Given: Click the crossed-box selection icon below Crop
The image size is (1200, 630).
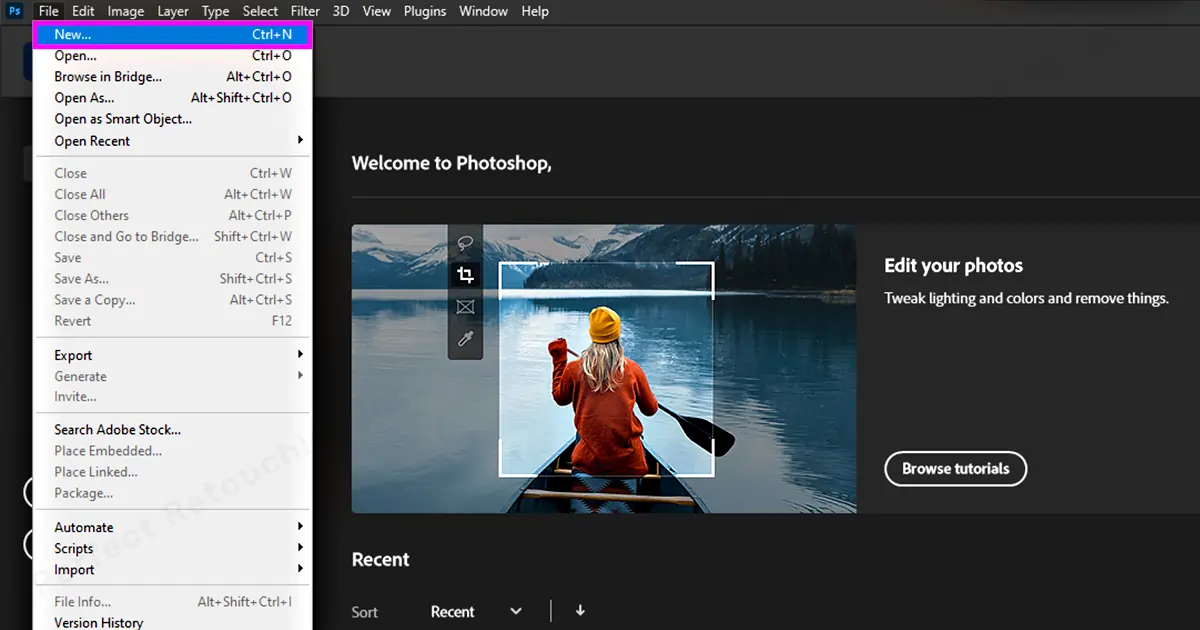Looking at the screenshot, I should click(x=465, y=306).
